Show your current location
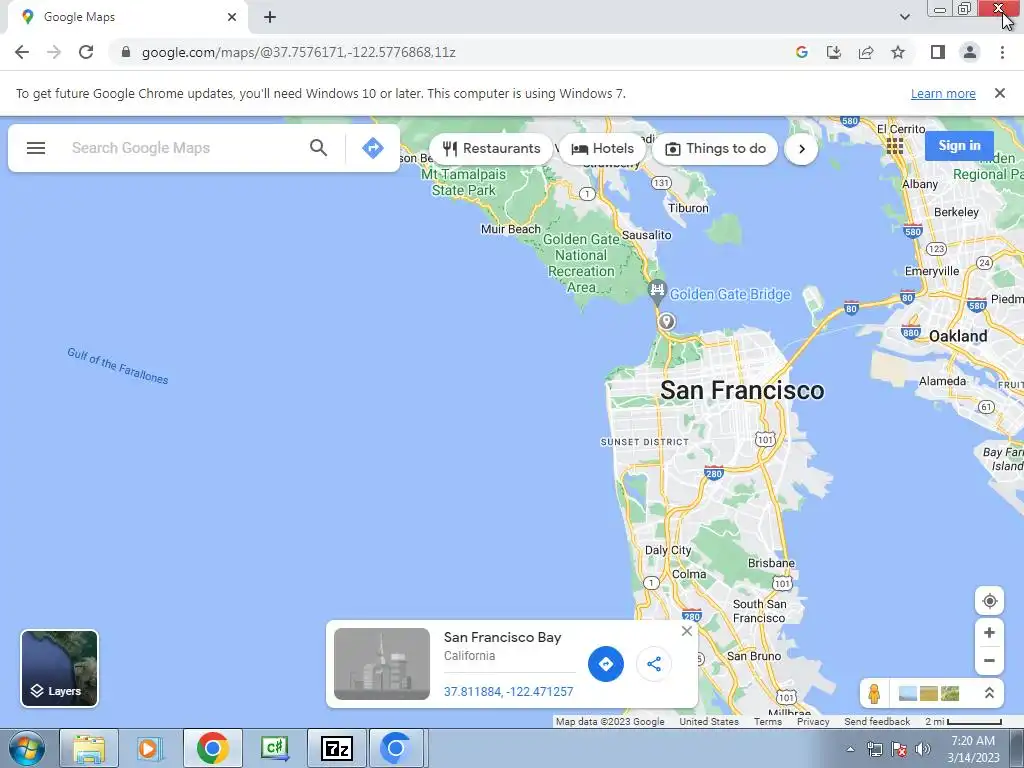Image resolution: width=1024 pixels, height=768 pixels. (989, 601)
